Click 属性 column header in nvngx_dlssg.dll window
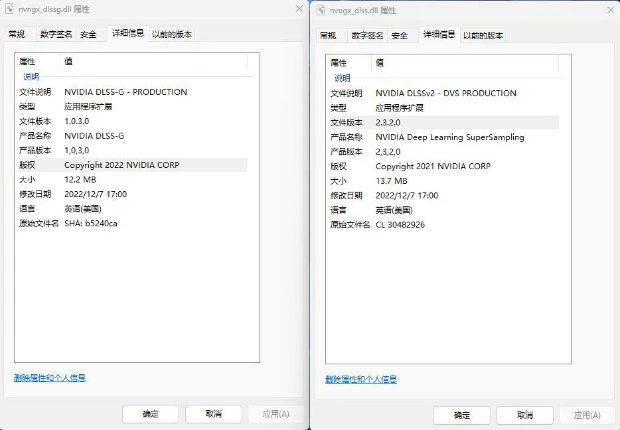Screen dimensions: 620x430 pyautogui.click(x=27, y=61)
